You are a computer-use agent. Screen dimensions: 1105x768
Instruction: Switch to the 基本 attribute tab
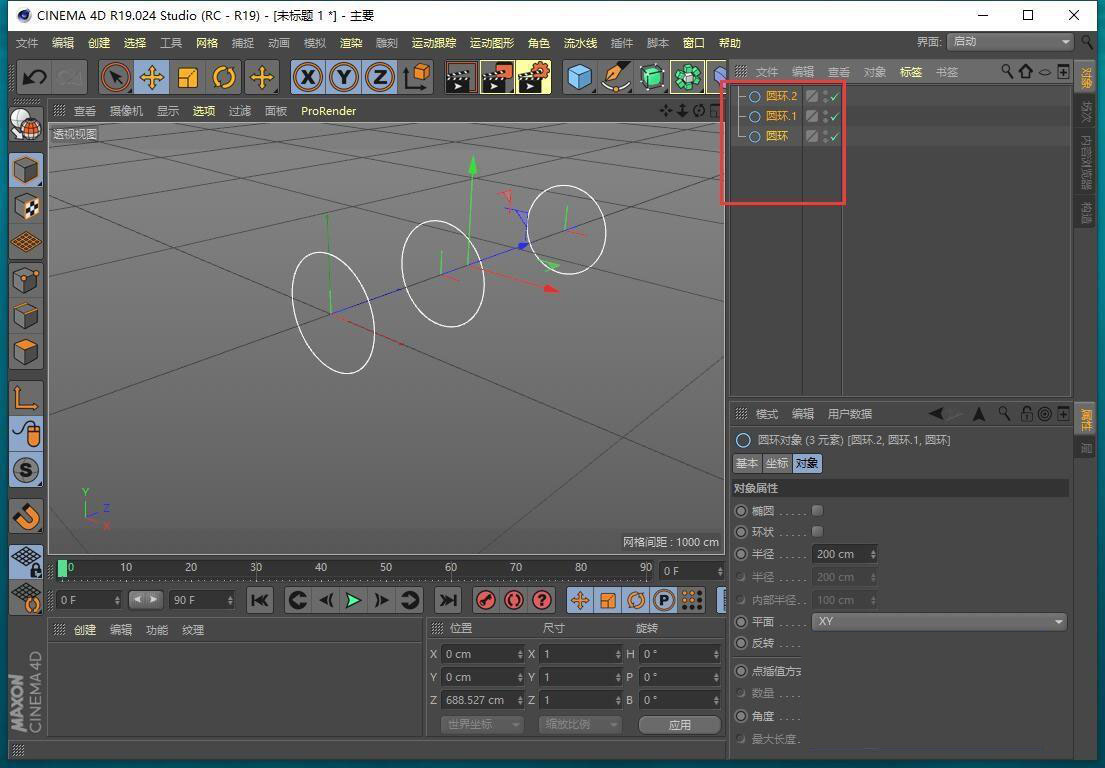(x=747, y=463)
